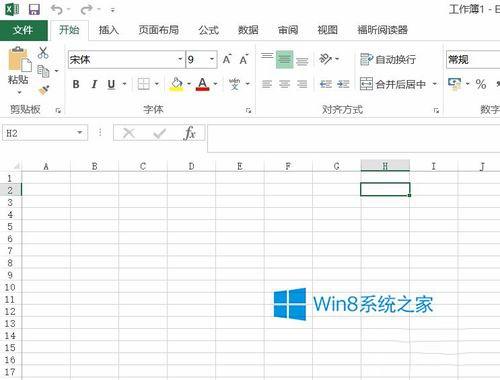500x380 pixels.
Task: Click 合并后居中 merge and center
Action: click(393, 84)
